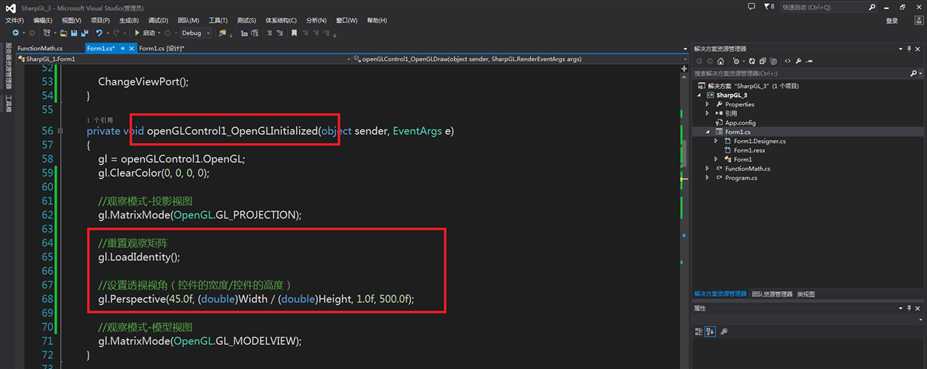The width and height of the screenshot is (927, 369).
Task: Expand the FunctionMath.cs node in Solution Explorer
Action: pos(708,169)
